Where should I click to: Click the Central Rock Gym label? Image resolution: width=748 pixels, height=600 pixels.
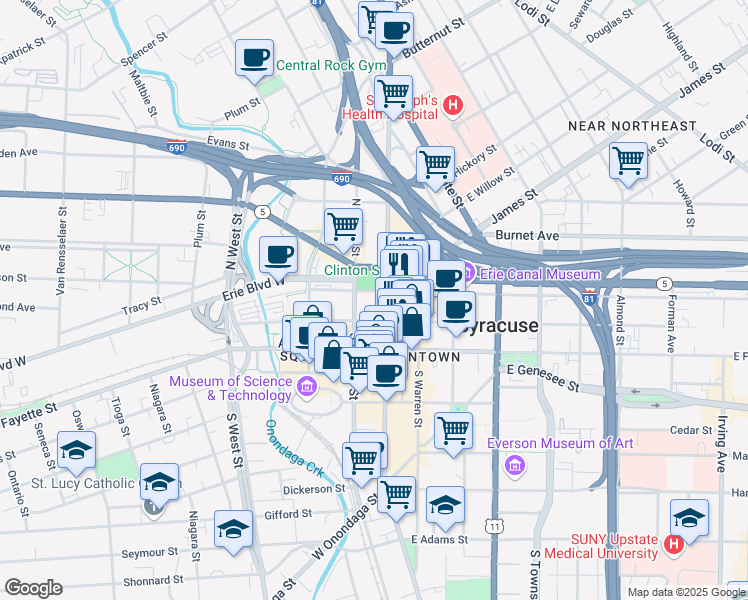click(331, 65)
